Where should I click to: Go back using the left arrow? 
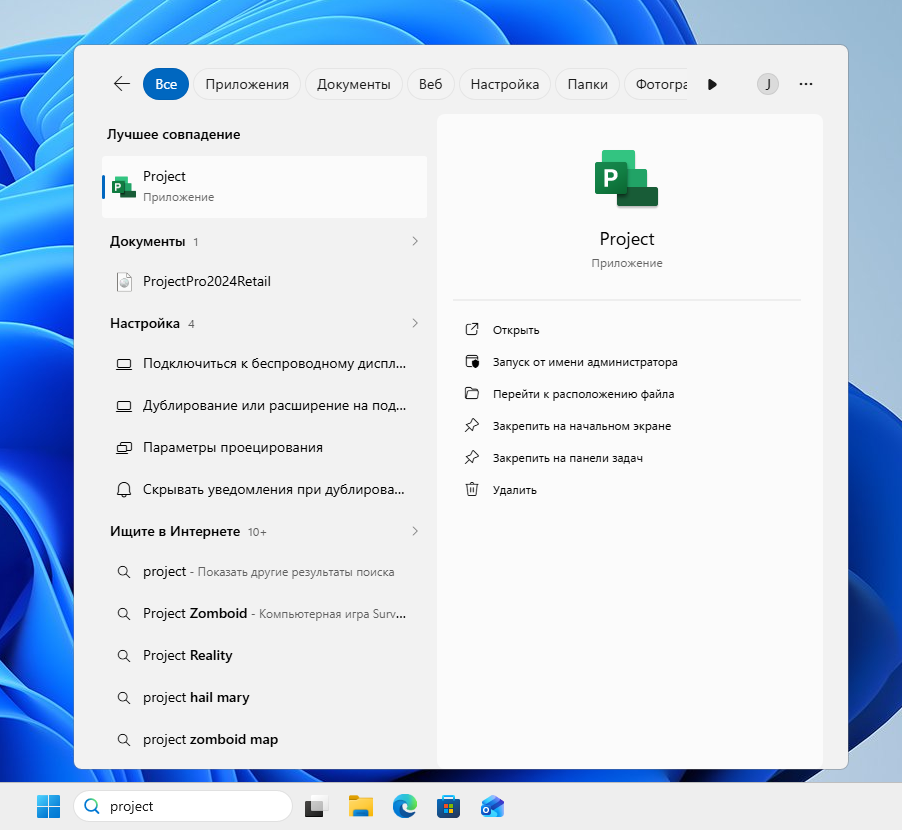click(x=121, y=84)
